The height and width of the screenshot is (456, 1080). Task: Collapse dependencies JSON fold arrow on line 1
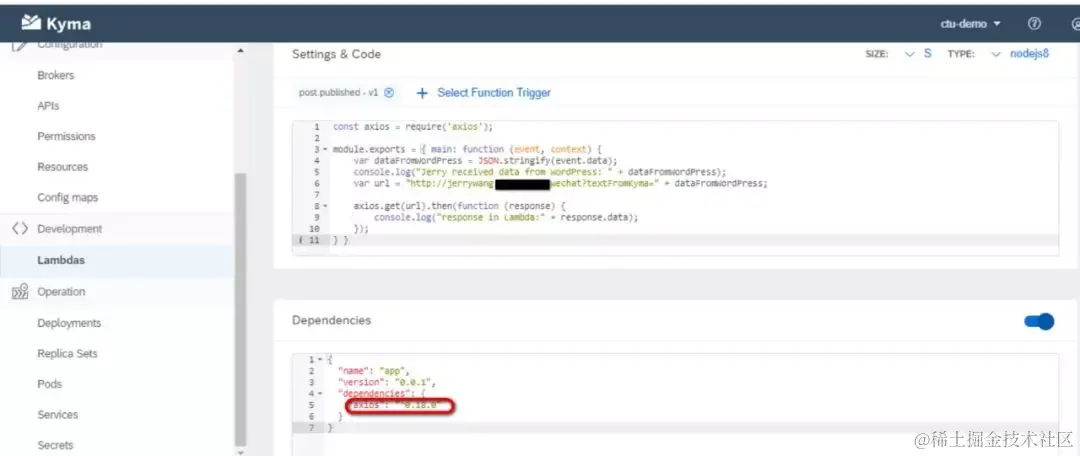tap(321, 360)
